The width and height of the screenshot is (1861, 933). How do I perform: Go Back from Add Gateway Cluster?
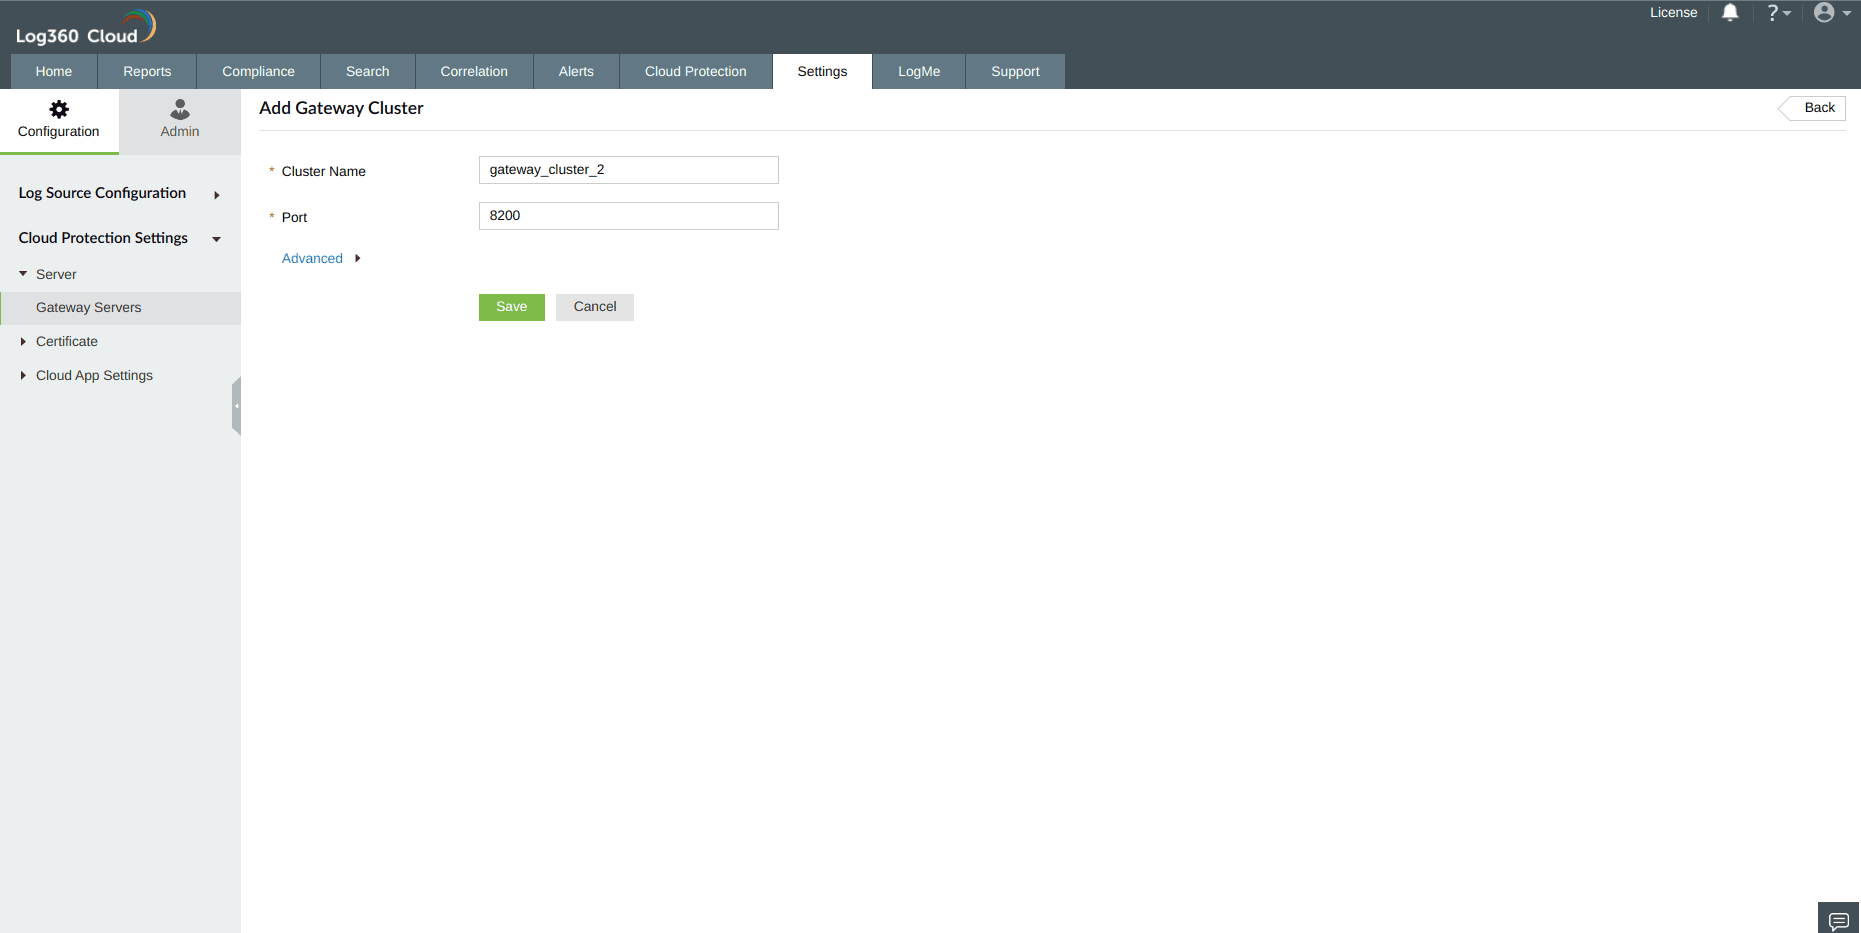1816,108
